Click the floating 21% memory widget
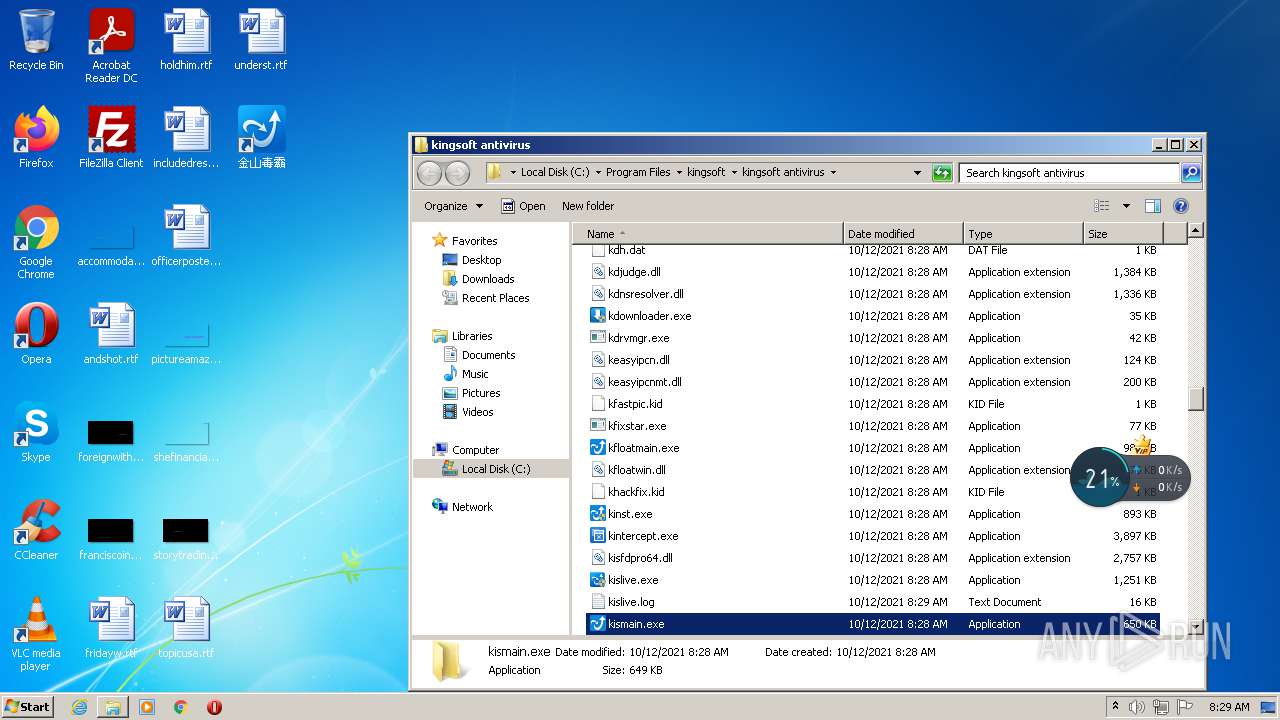The height and width of the screenshot is (720, 1280). click(x=1101, y=478)
